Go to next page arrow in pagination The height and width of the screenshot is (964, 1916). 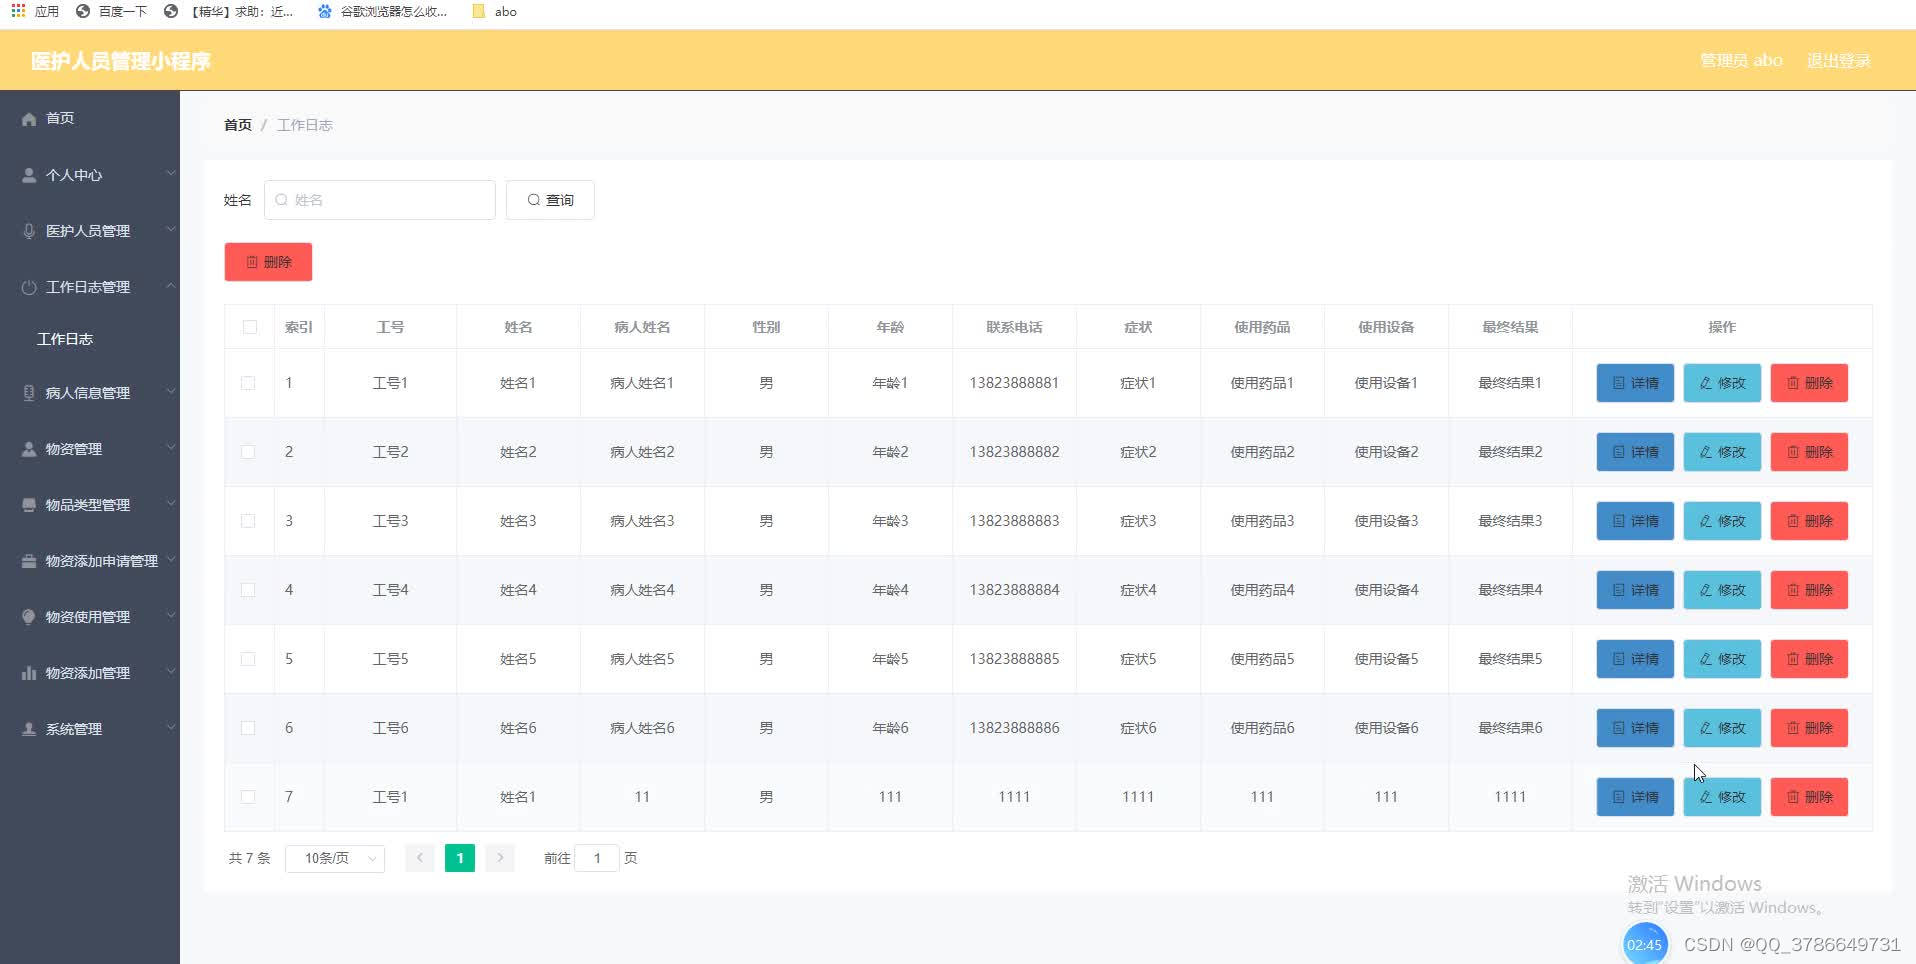click(x=500, y=858)
